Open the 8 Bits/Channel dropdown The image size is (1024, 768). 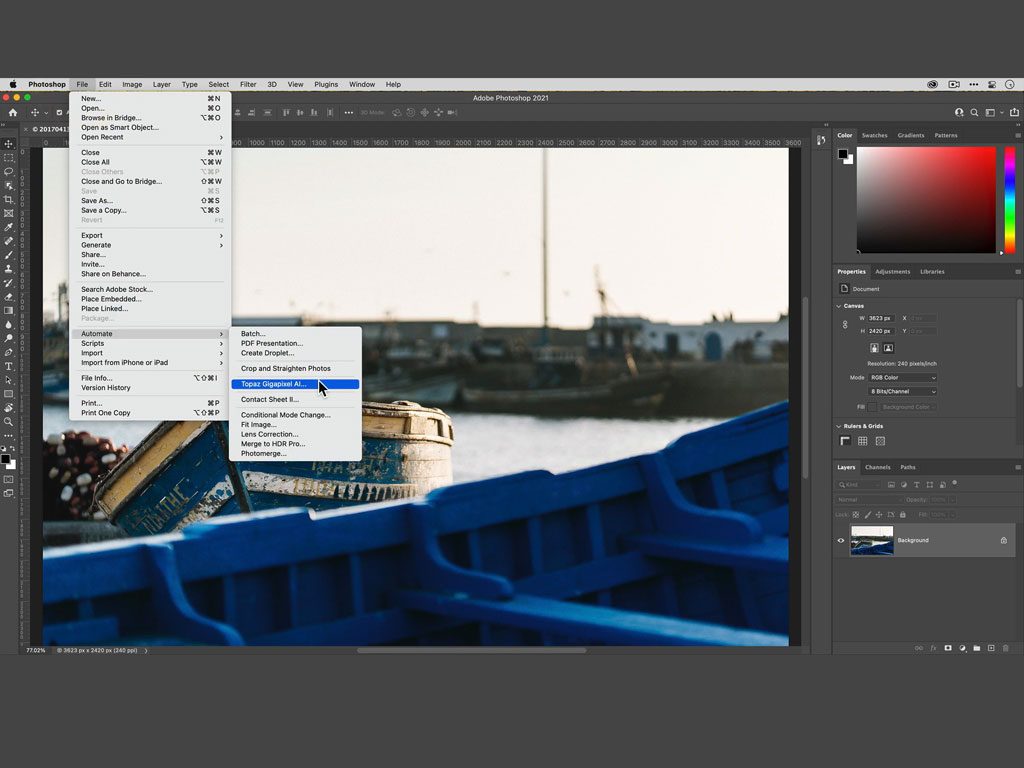(x=903, y=392)
